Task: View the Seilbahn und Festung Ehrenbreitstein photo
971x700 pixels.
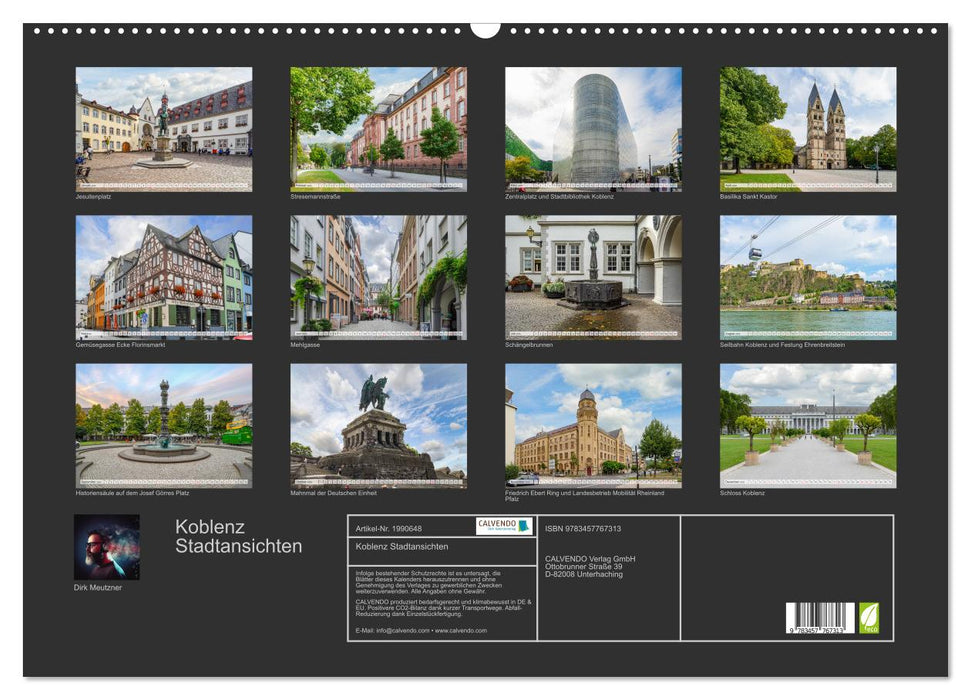Action: [812, 280]
